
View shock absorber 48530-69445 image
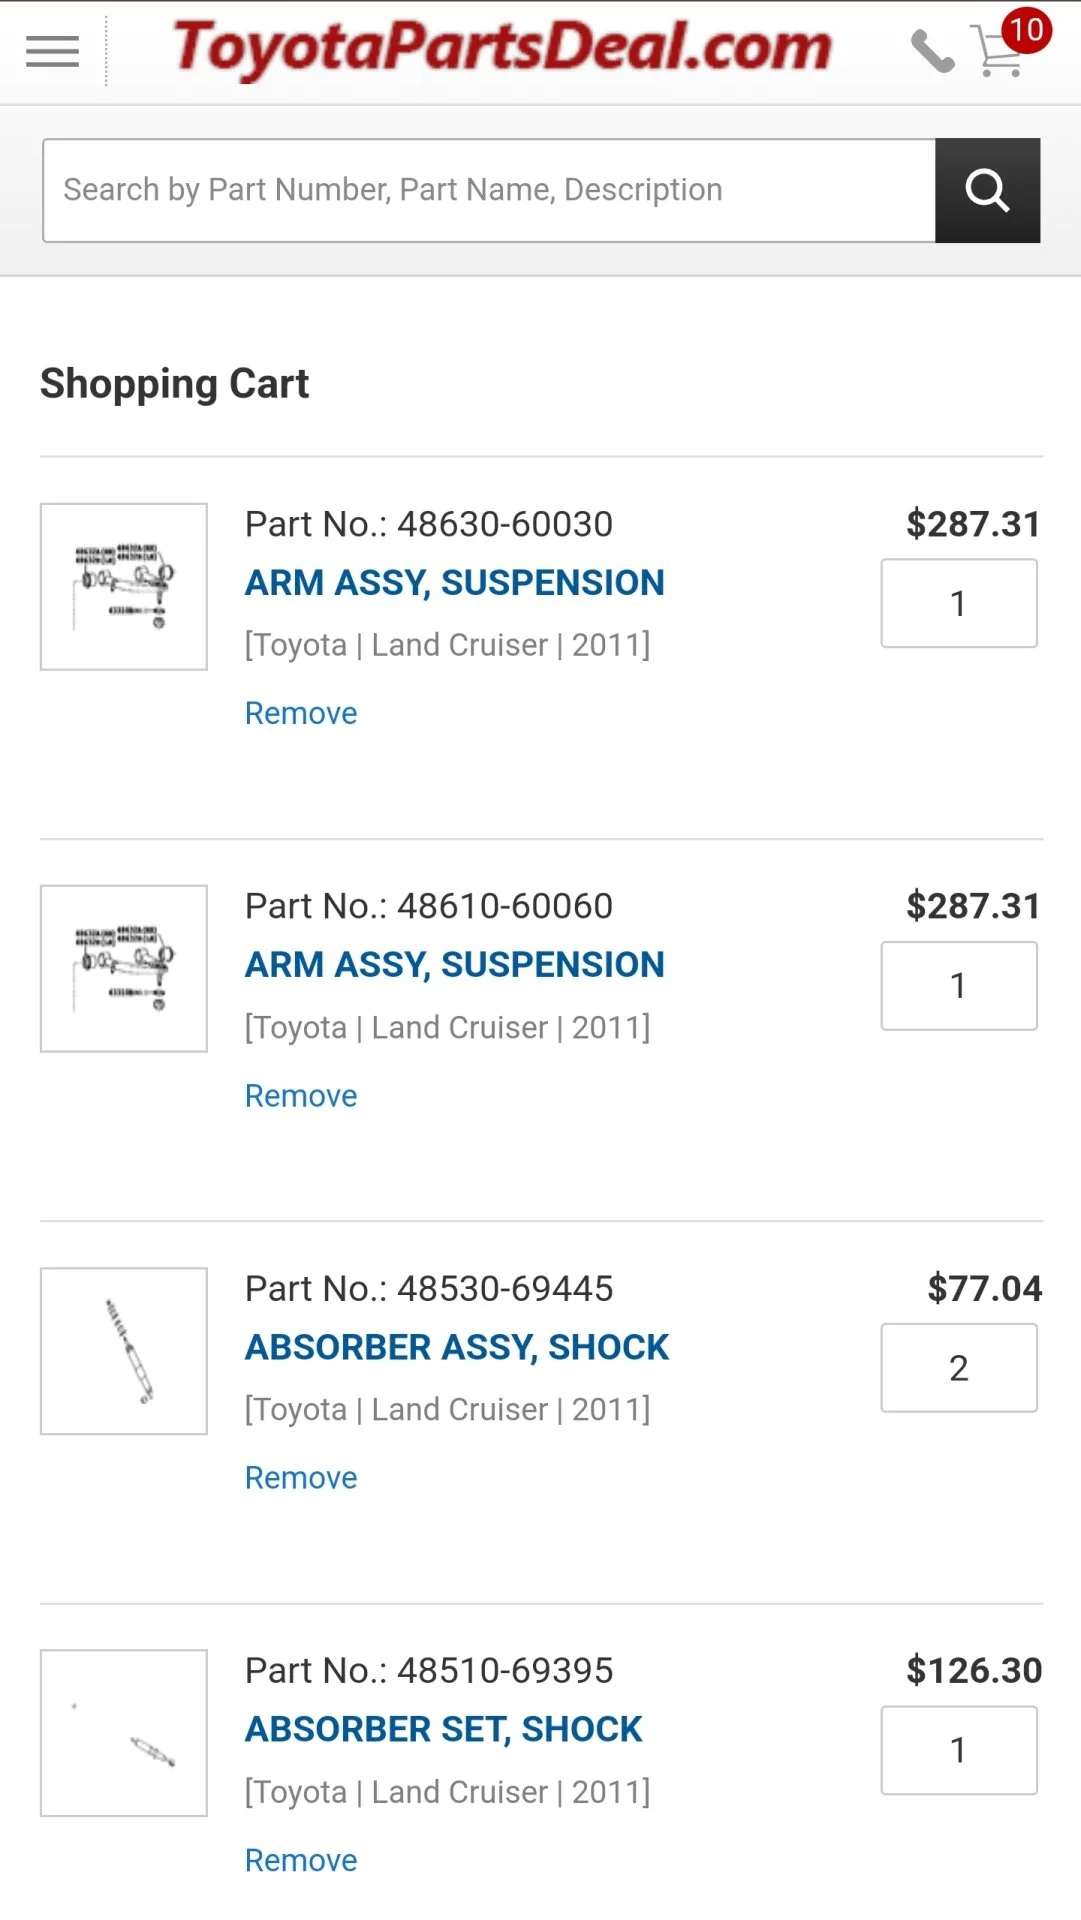[124, 1351]
